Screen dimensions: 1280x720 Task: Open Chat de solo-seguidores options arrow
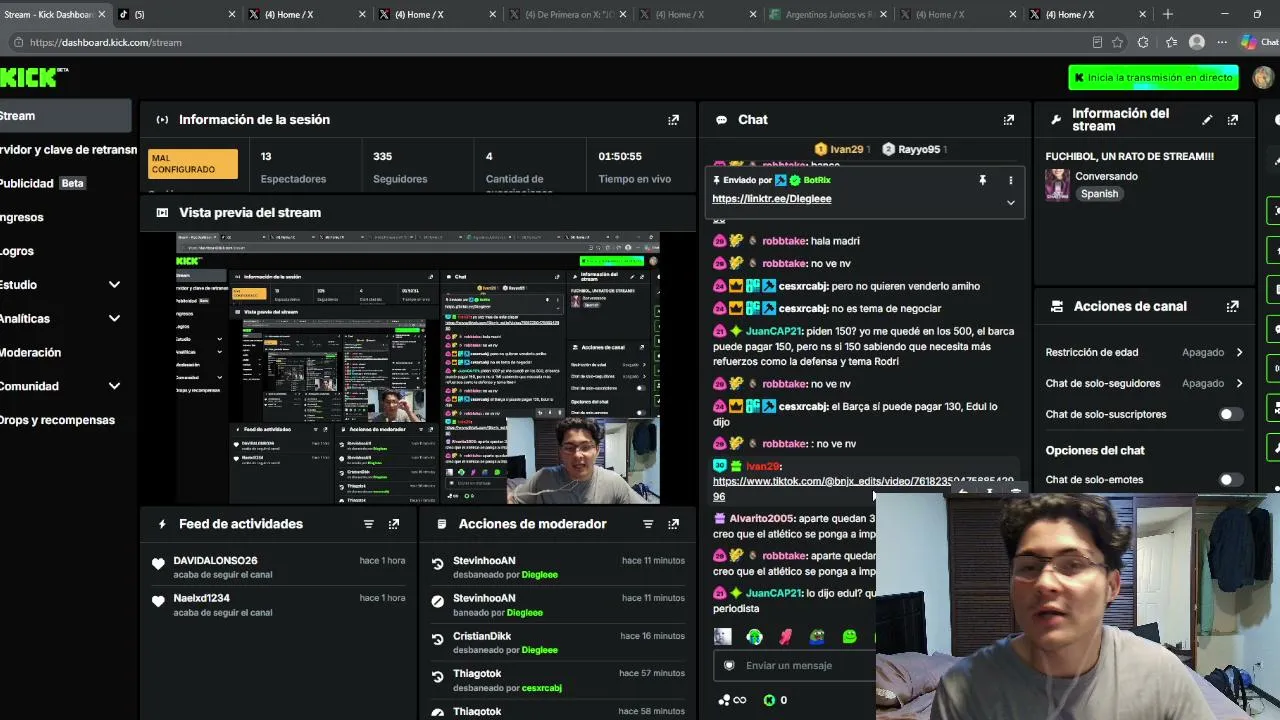[x=1239, y=383]
